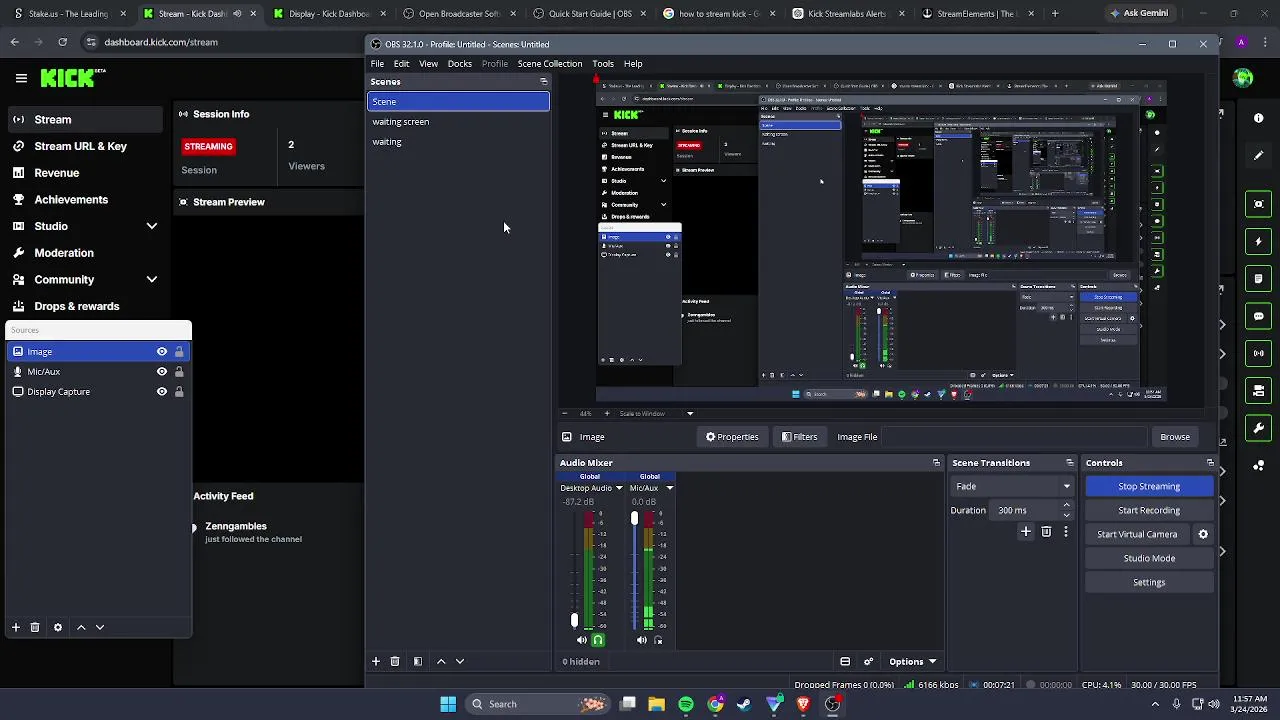Zoom out the preview with minus
This screenshot has height=720, width=1280.
point(565,413)
